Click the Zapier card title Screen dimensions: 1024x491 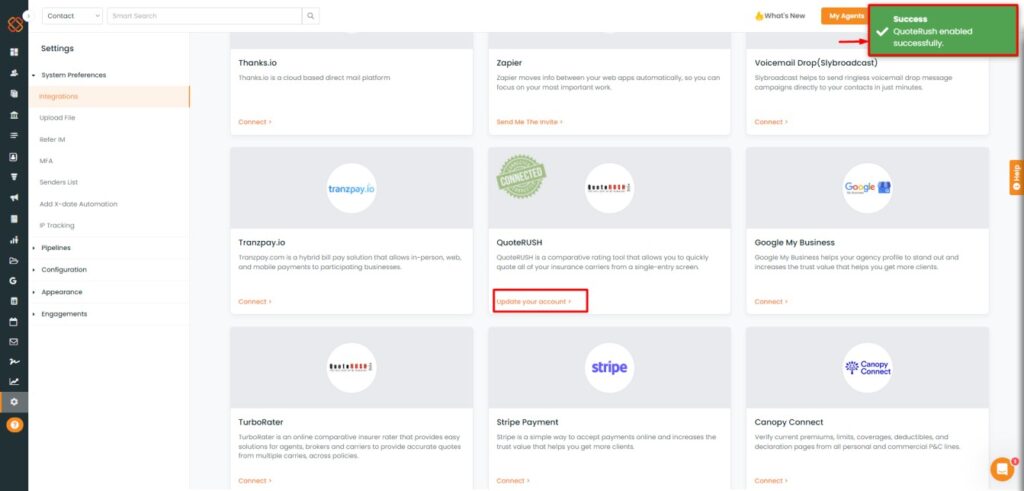pyautogui.click(x=509, y=63)
